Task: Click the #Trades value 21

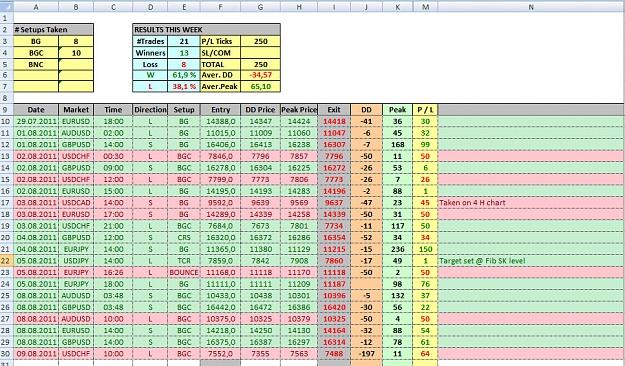Action: pyautogui.click(x=184, y=41)
